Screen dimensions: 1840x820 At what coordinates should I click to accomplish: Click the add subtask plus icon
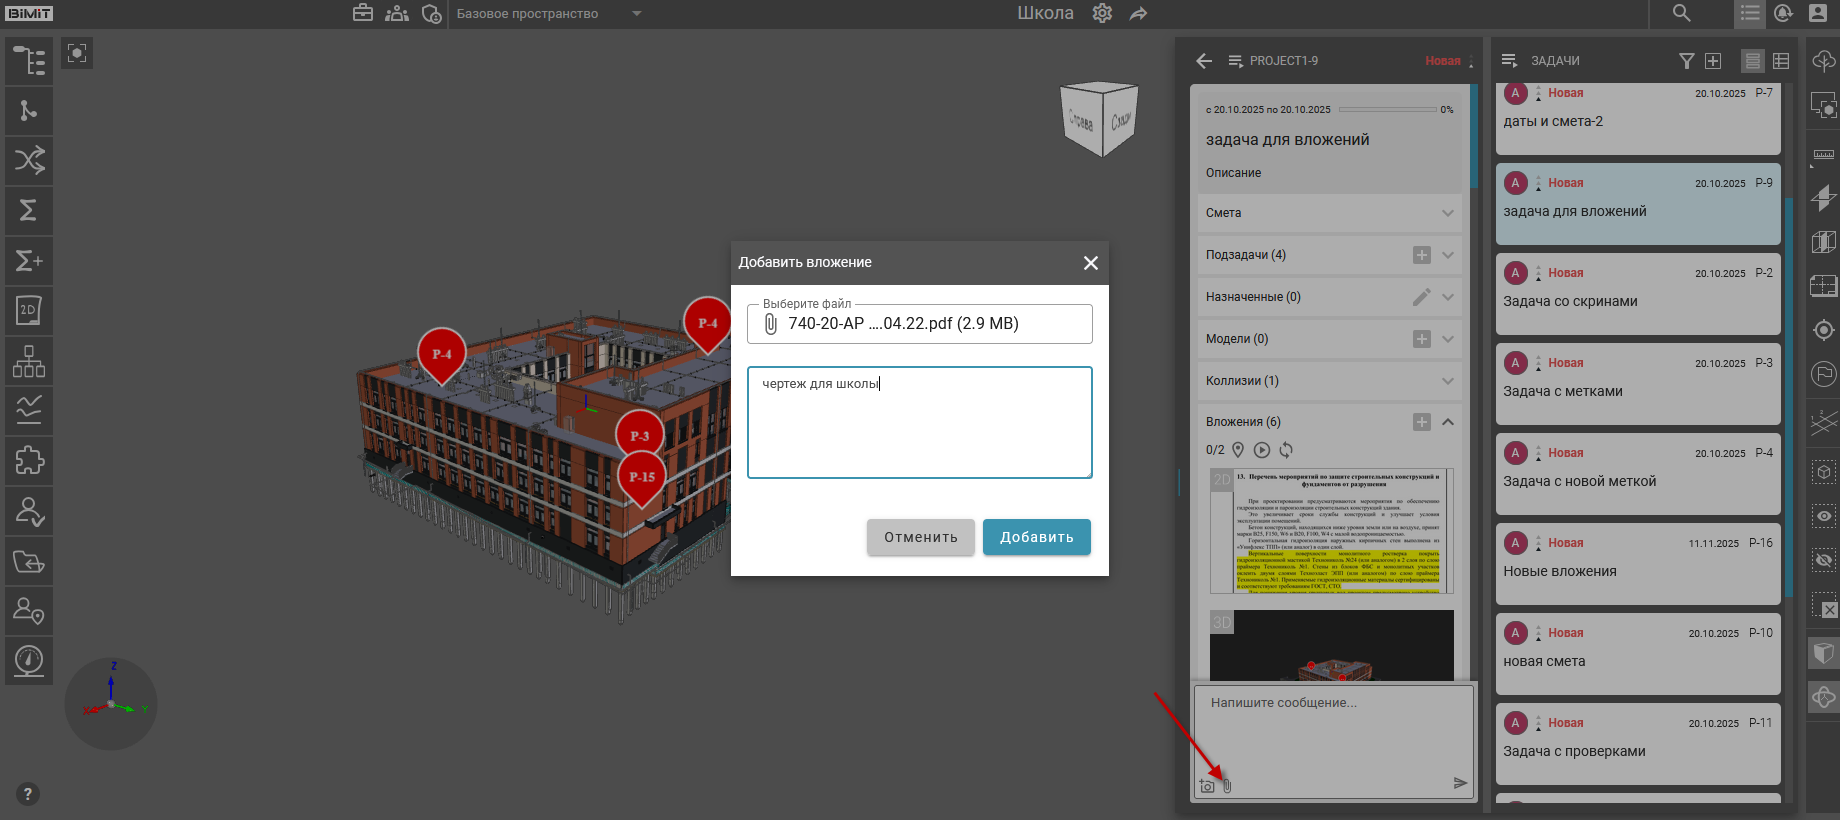click(x=1421, y=255)
